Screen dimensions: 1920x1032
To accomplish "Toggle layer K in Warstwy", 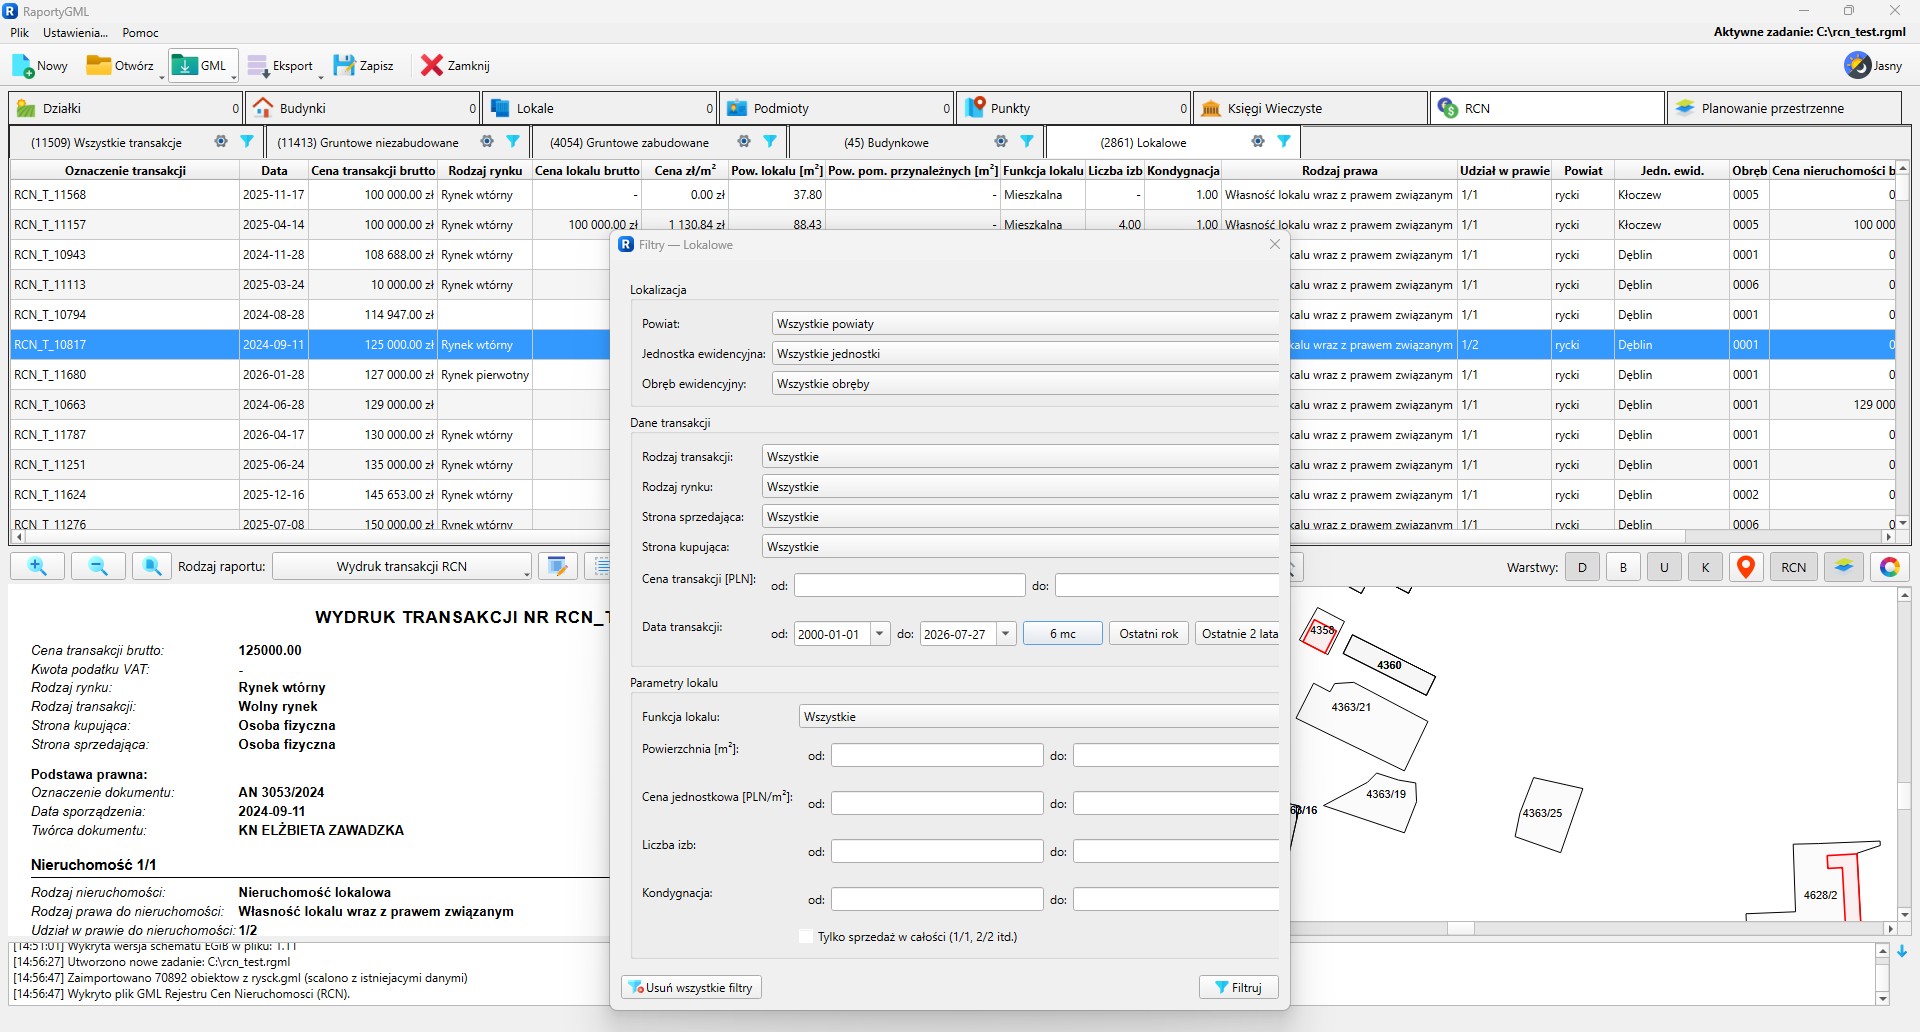I will pyautogui.click(x=1705, y=567).
